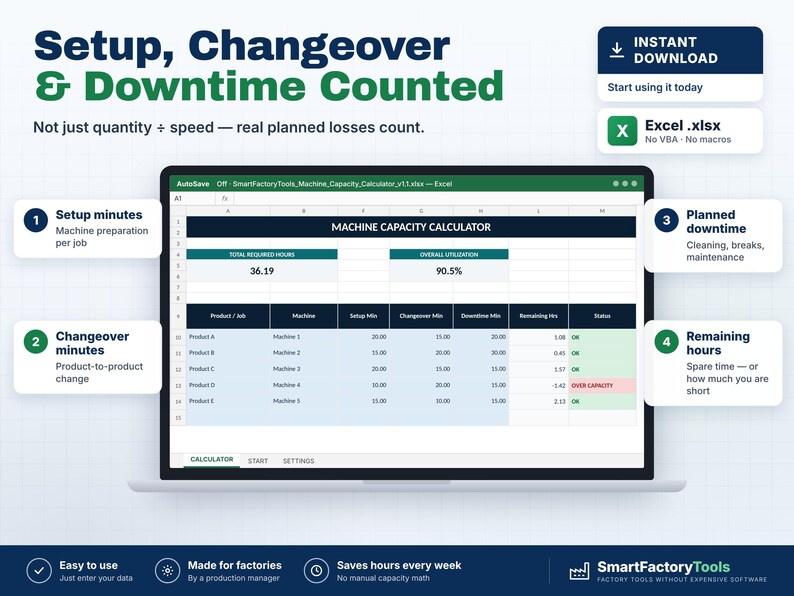Click the SmartFactoryTools factory logo icon
Screen dimensions: 794x596
click(x=579, y=571)
